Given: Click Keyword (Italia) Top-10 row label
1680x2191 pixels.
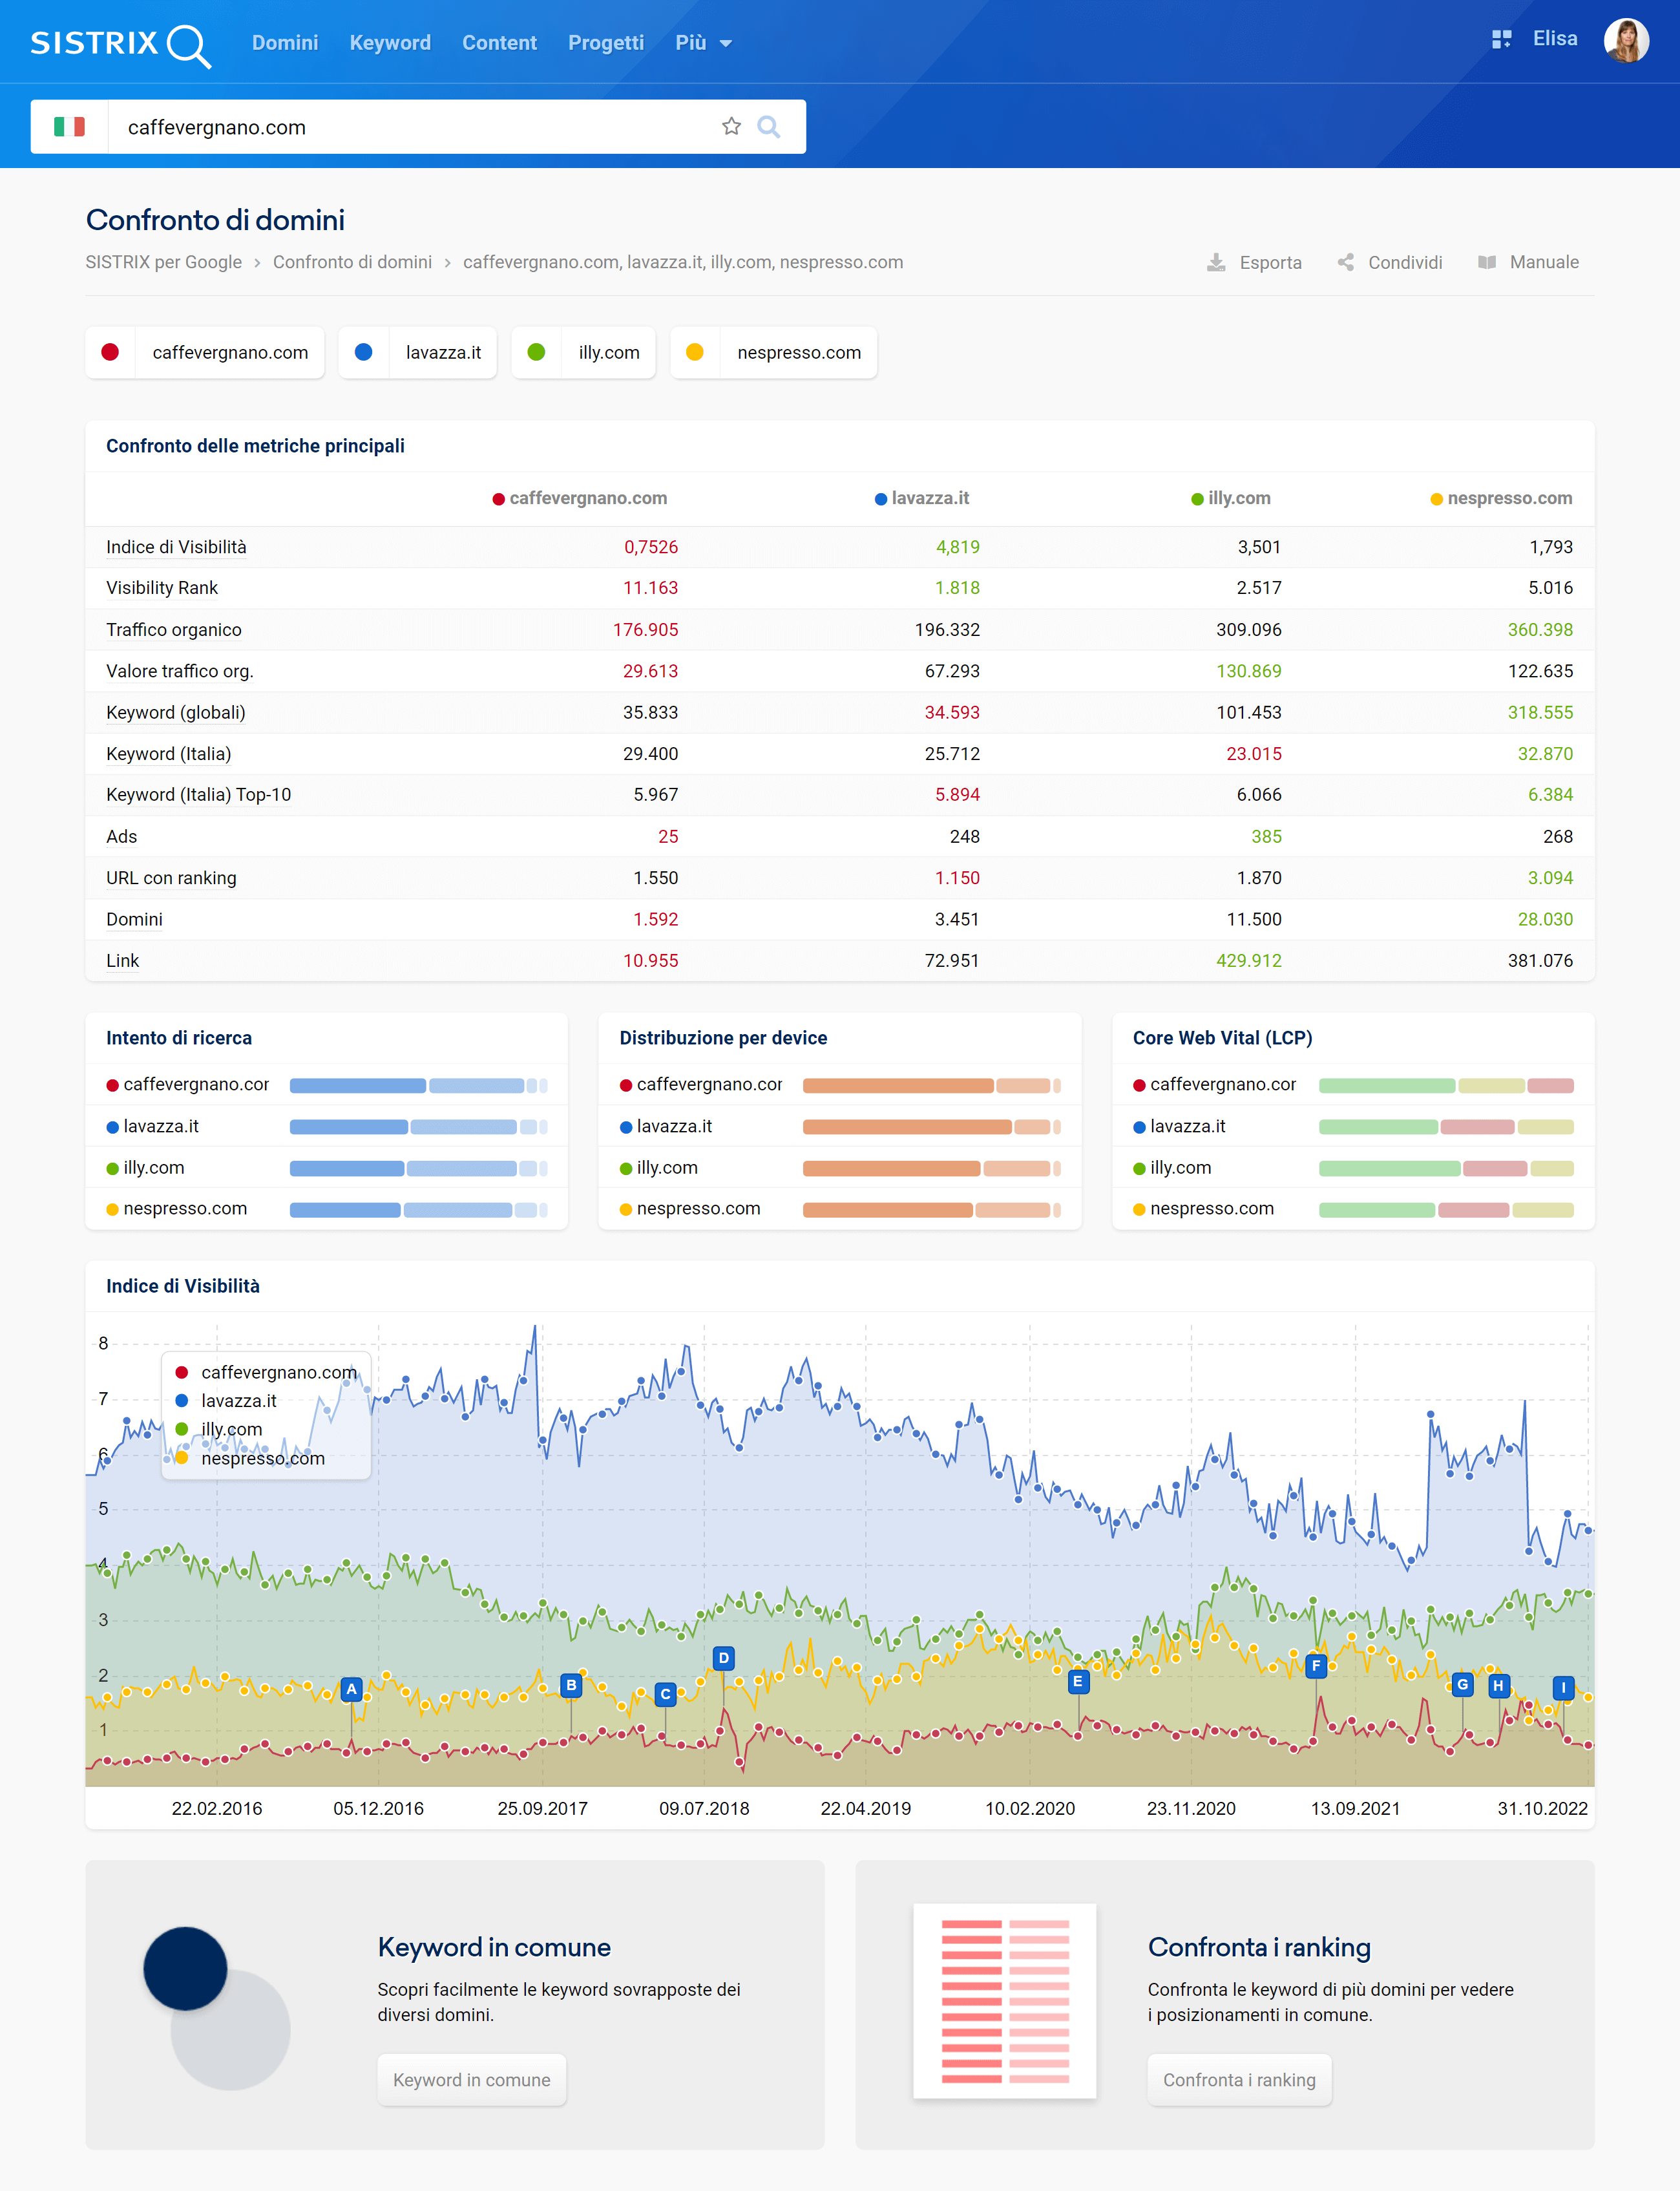Looking at the screenshot, I should pos(199,795).
